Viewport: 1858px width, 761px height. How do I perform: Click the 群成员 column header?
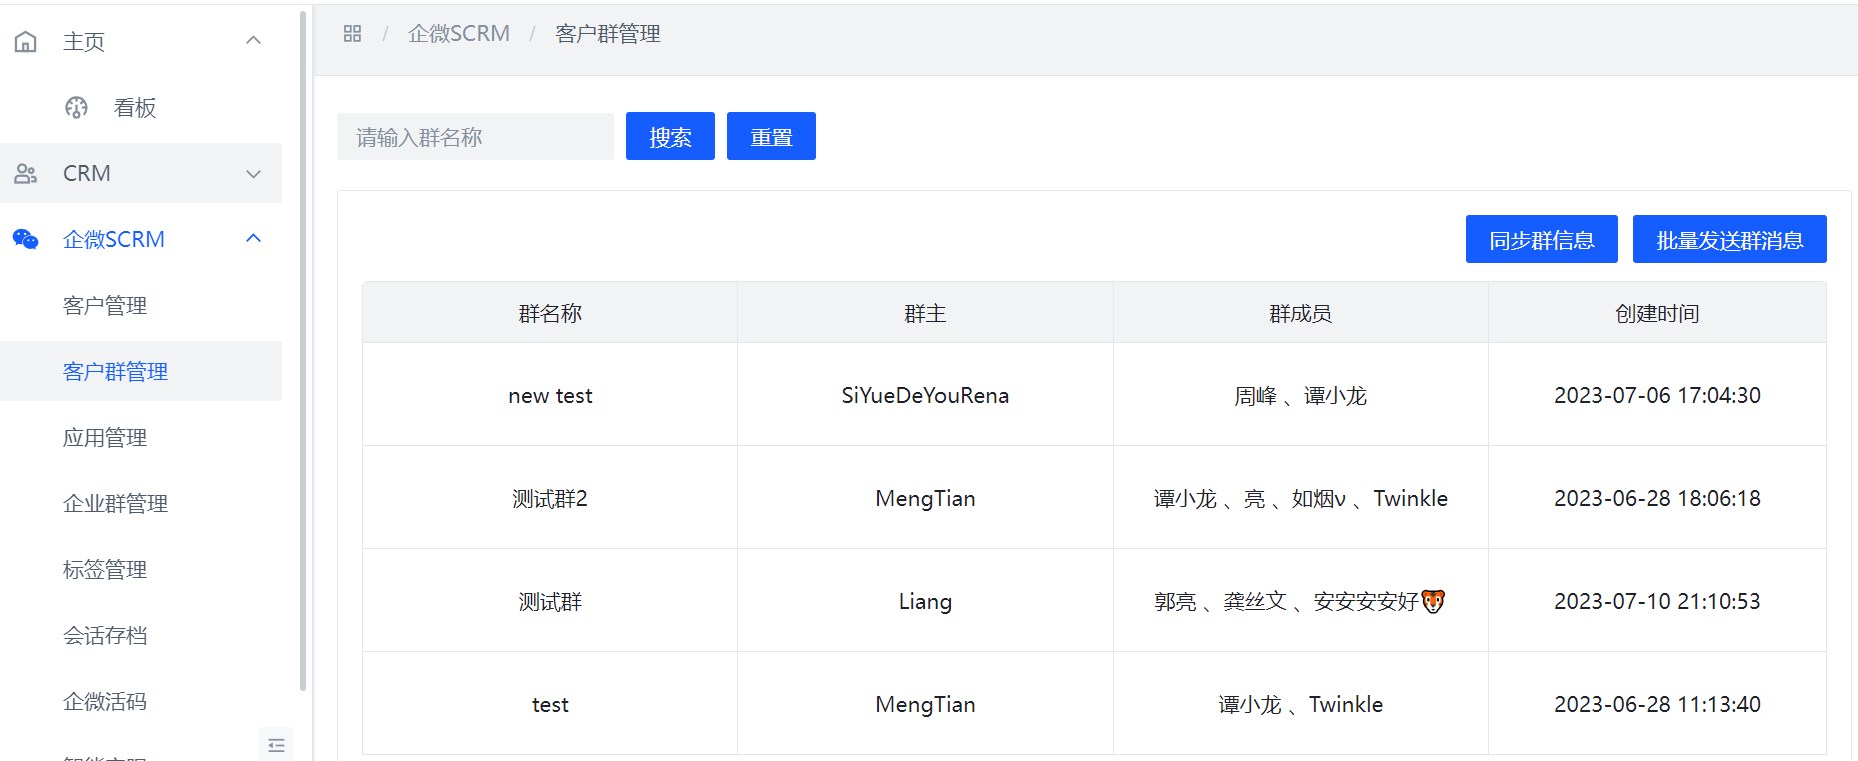pos(1300,313)
